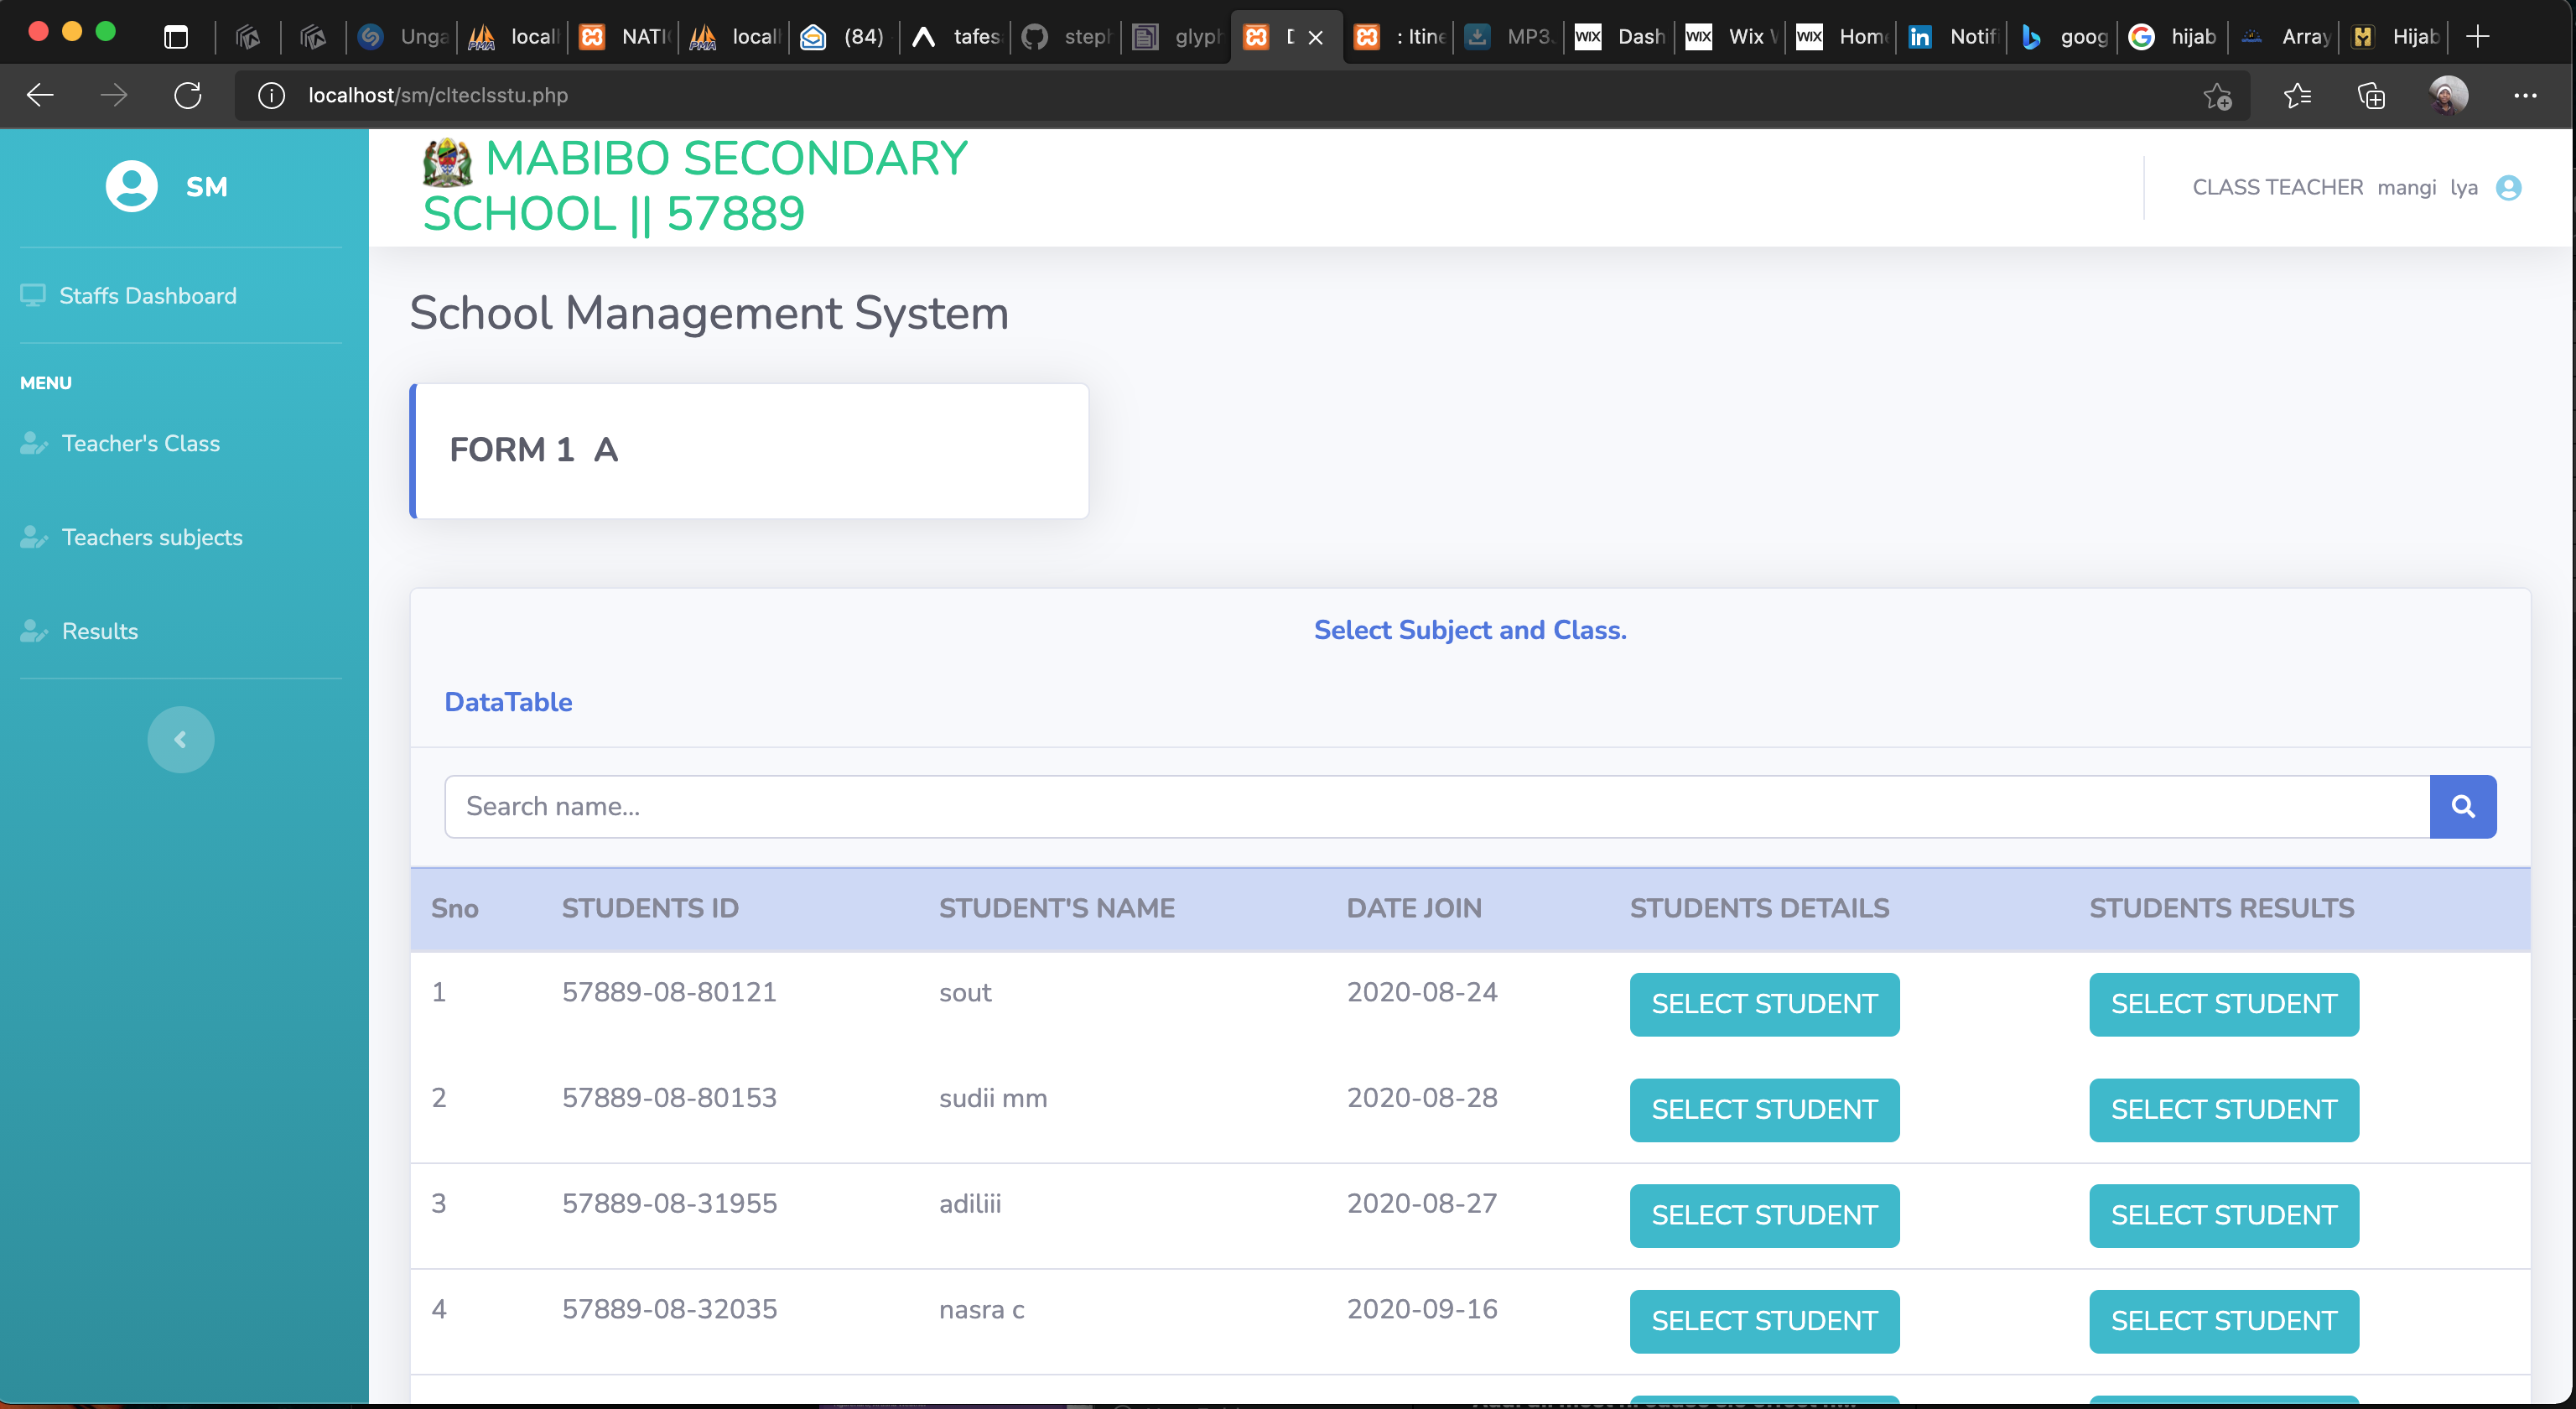Click into the Search name field
Viewport: 2576px width, 1409px height.
click(x=1436, y=806)
